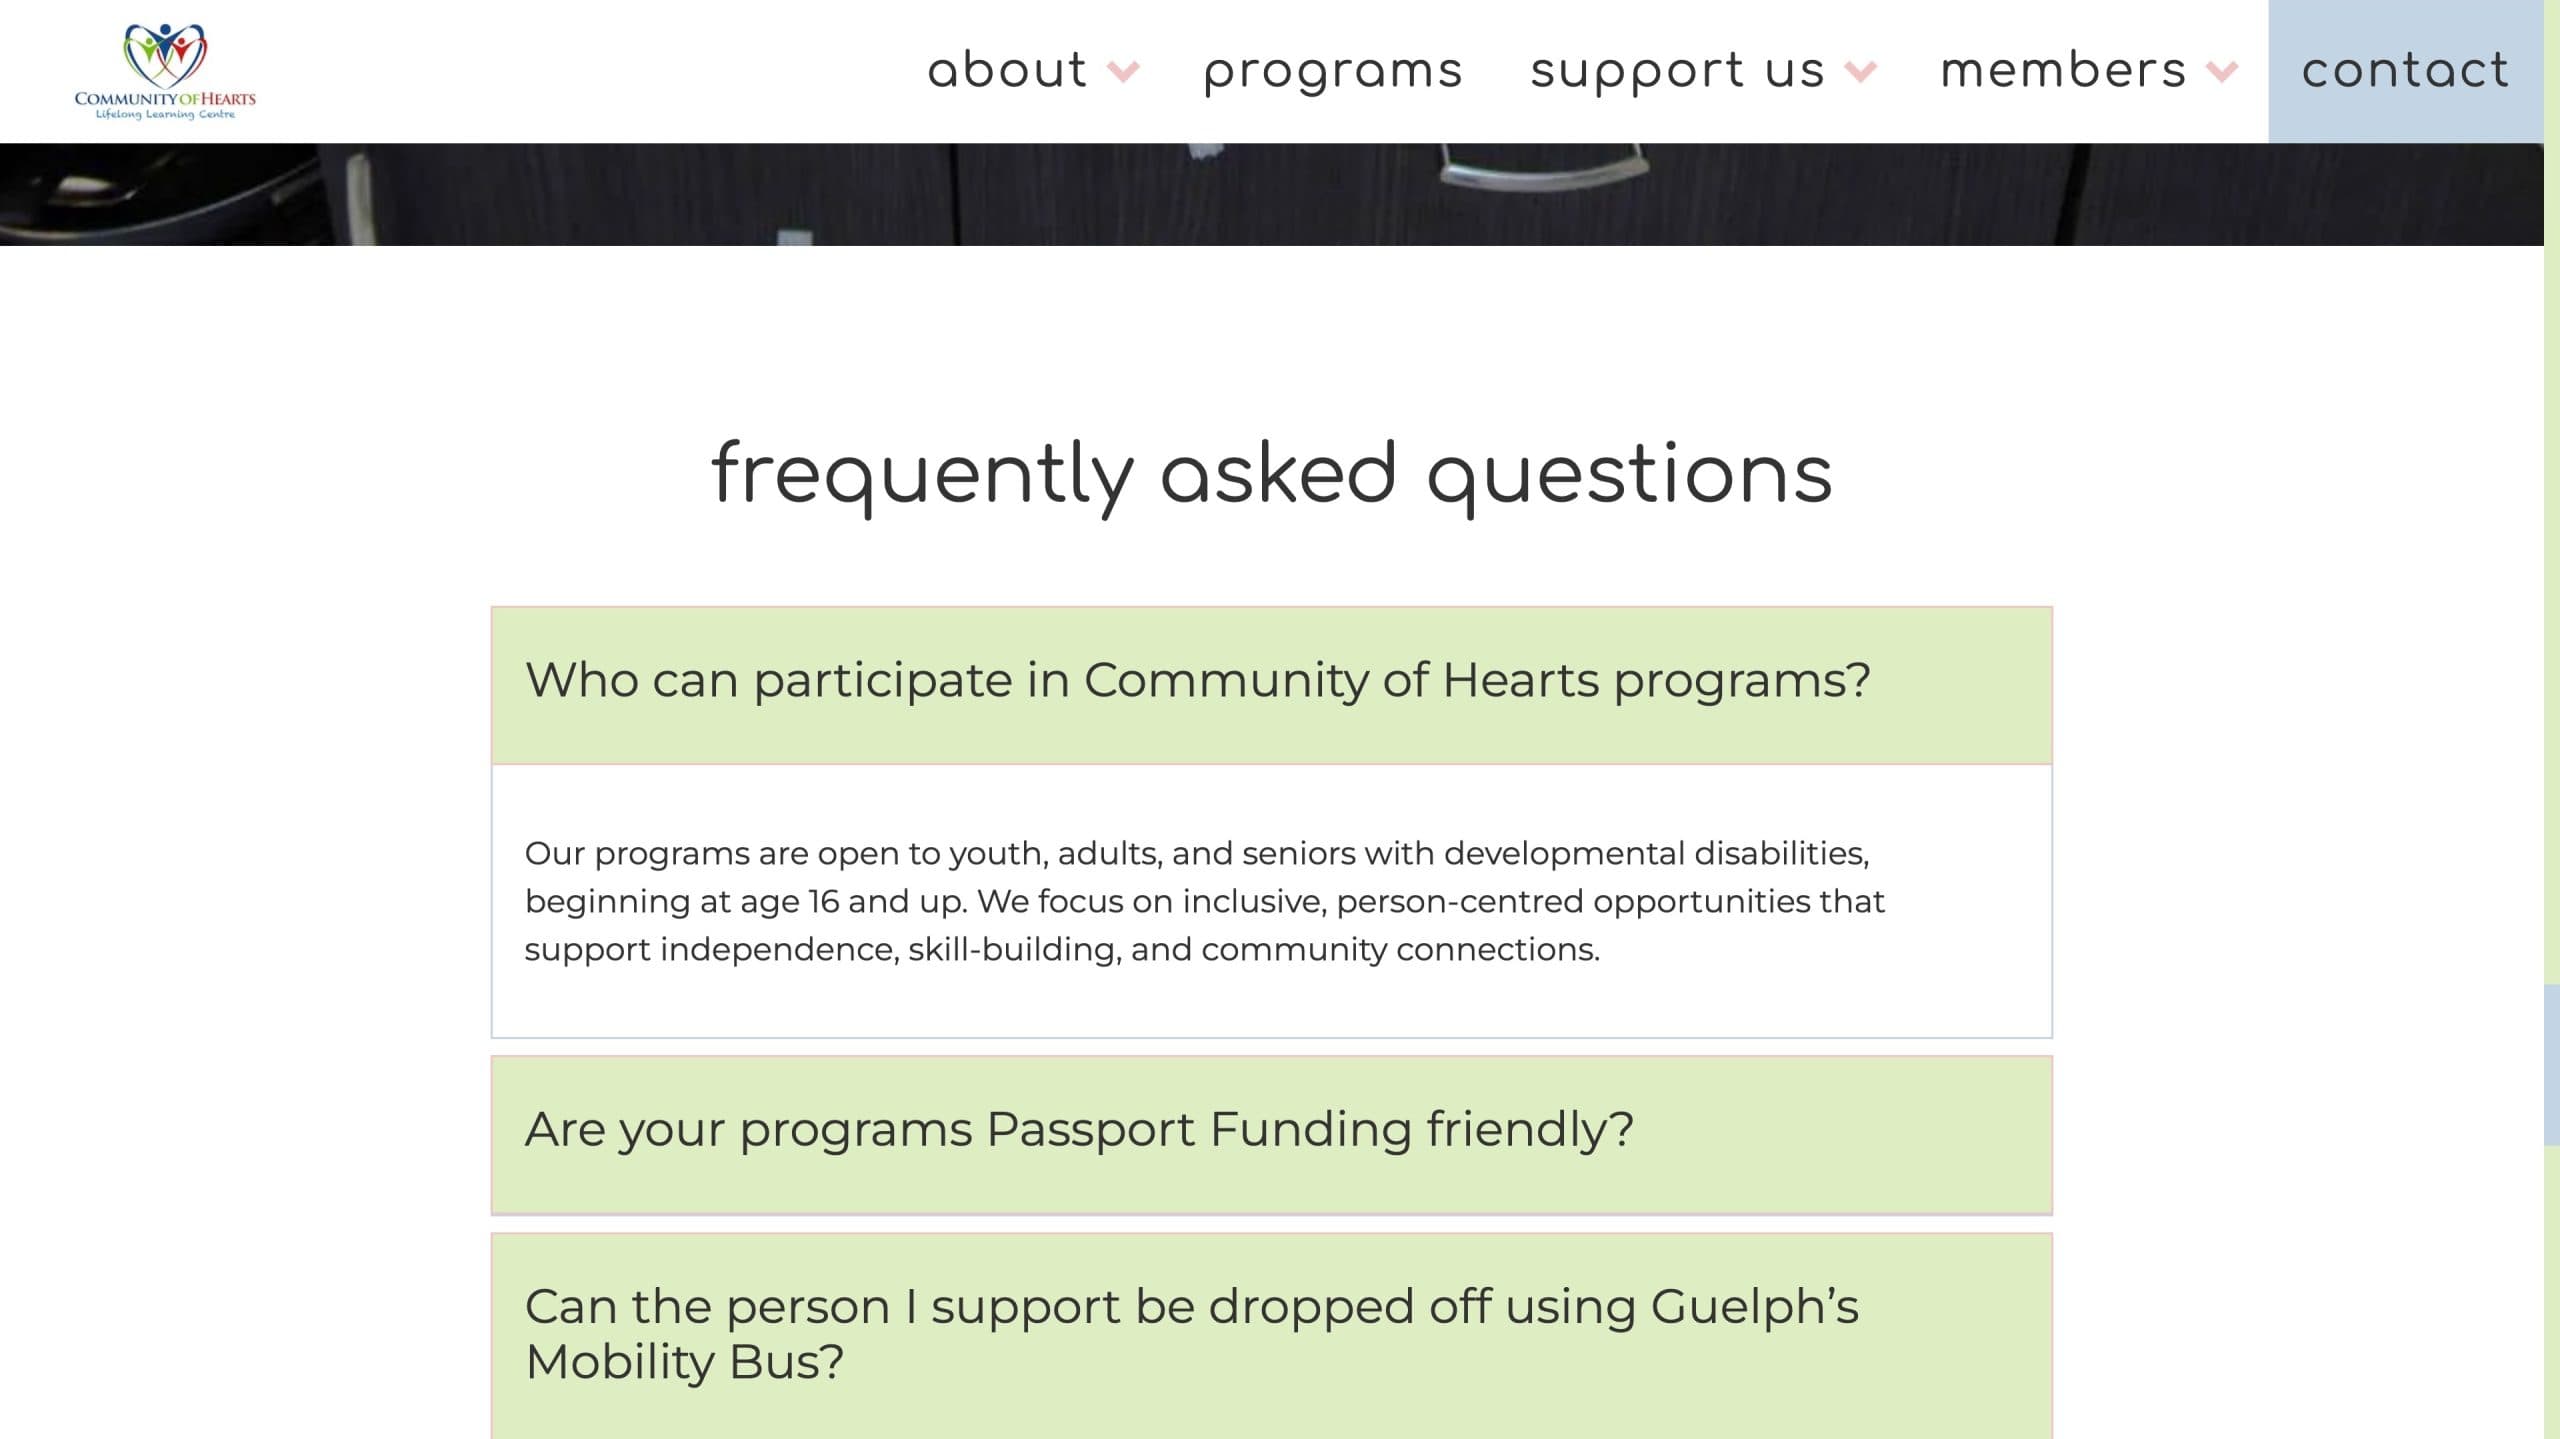Expand the Guelph's Mobility Bus question
Viewport: 2560px width, 1439px height.
(1270, 1335)
